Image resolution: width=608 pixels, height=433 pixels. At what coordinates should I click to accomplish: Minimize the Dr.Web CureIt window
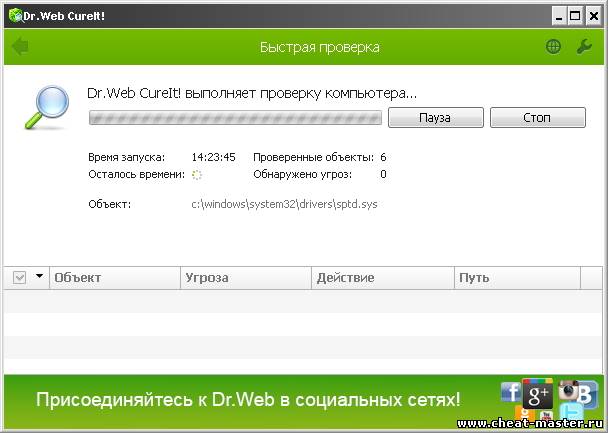click(x=557, y=15)
